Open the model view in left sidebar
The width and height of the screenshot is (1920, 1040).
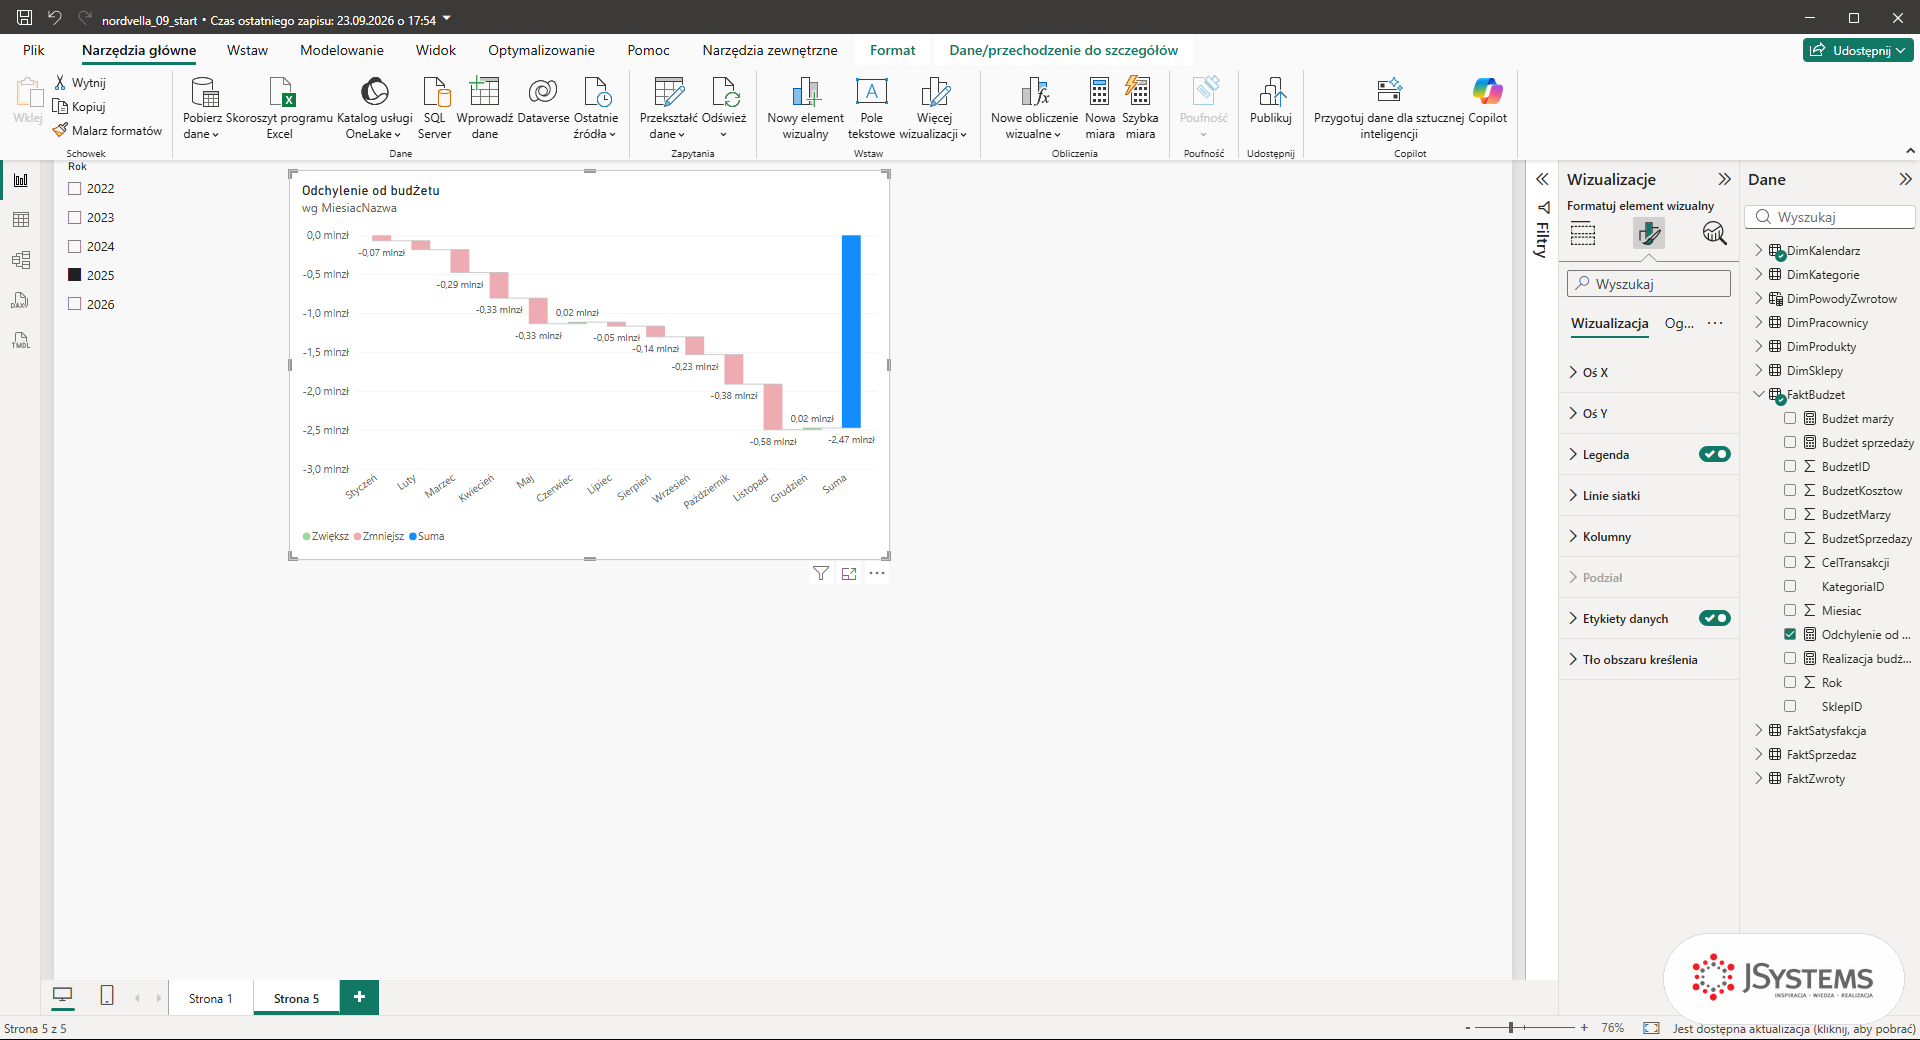[21, 260]
